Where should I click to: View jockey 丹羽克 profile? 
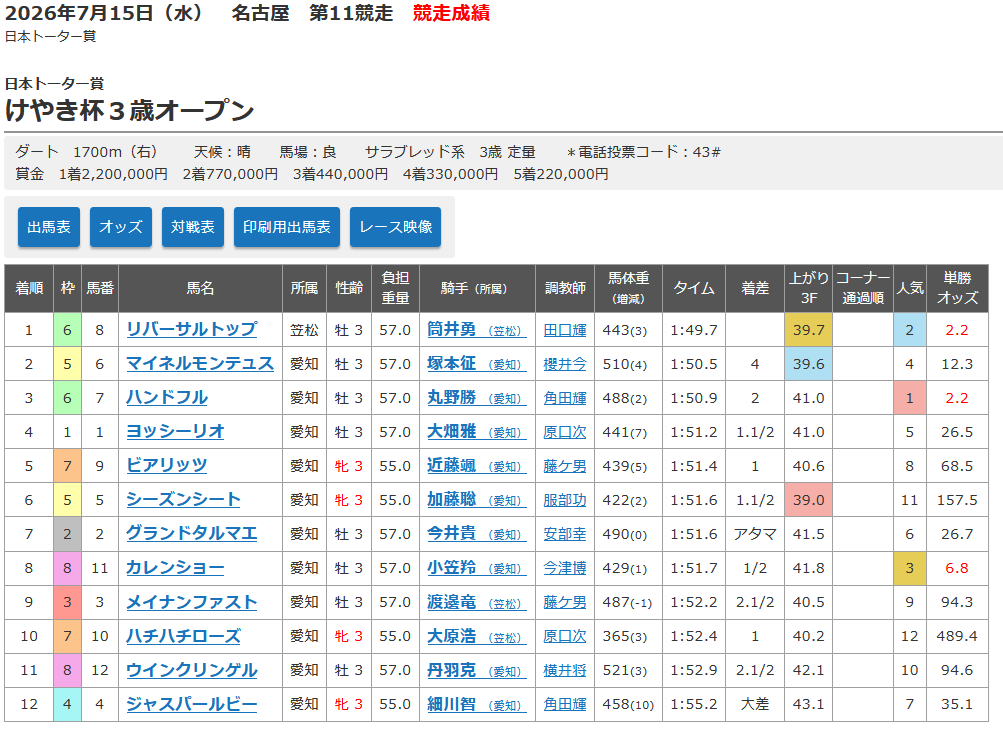pyautogui.click(x=477, y=669)
